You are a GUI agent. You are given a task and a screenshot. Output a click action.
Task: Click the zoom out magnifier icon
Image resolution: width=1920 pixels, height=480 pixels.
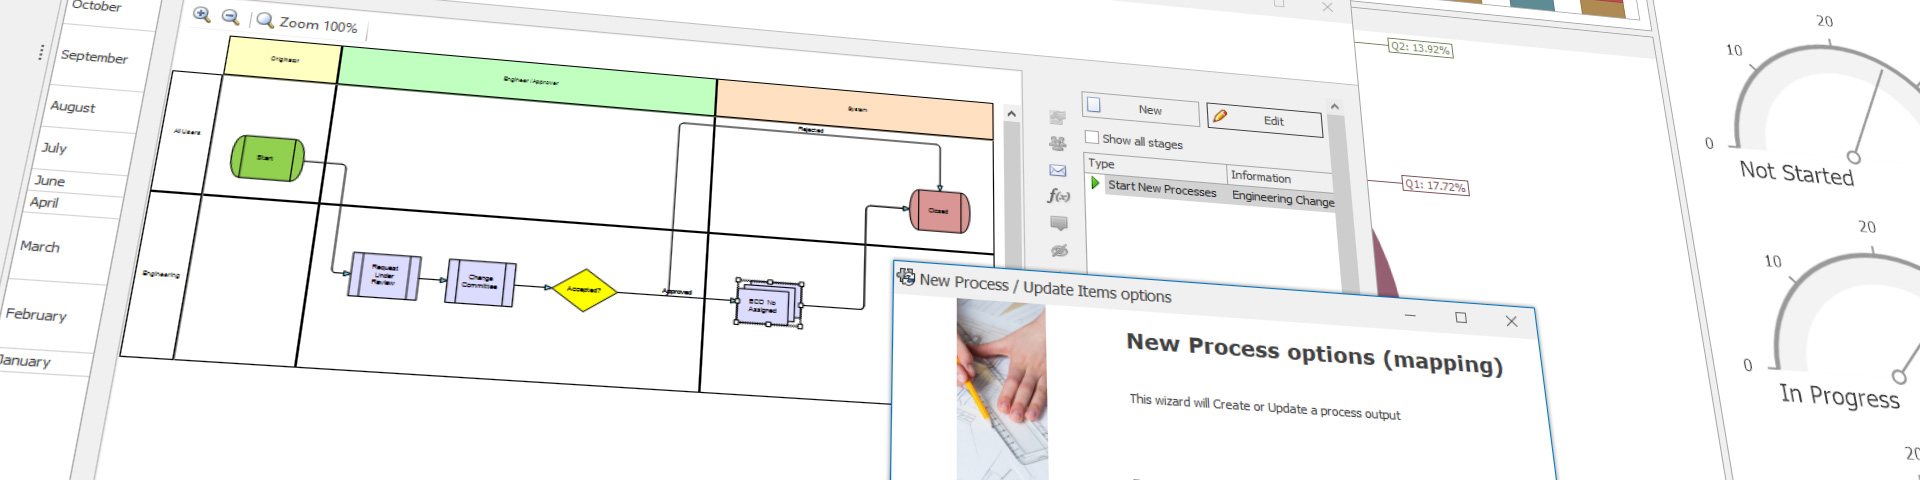coord(230,17)
